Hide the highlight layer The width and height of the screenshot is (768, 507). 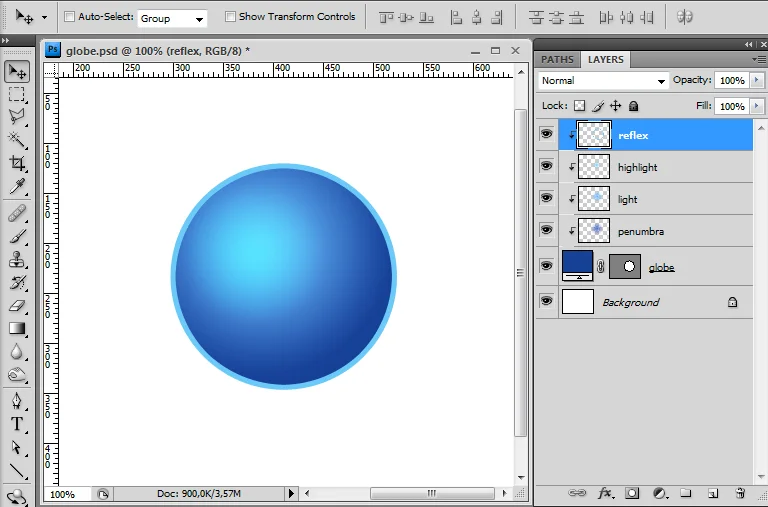(546, 166)
